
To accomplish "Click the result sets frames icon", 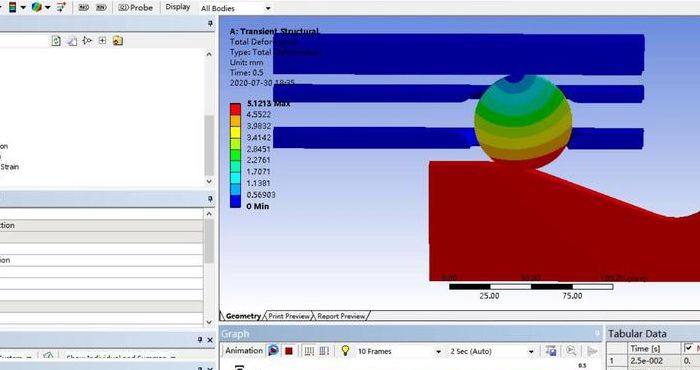I will [x=325, y=351].
